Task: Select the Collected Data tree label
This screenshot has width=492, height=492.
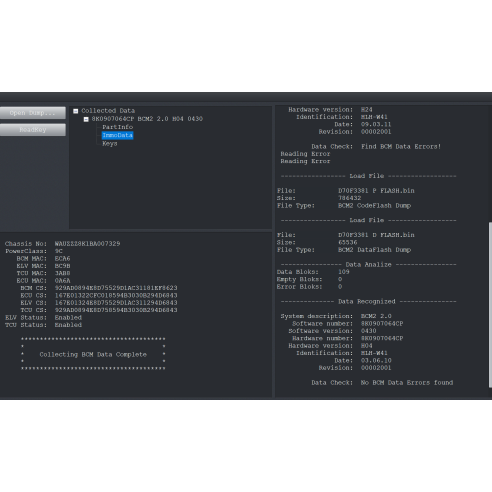Action: [x=108, y=111]
